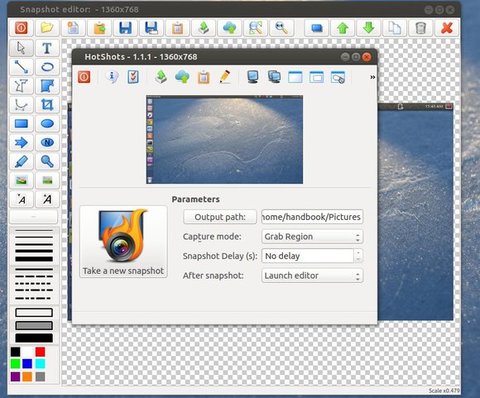This screenshot has height=398, width=480.
Task: Click the Output path button
Action: tap(220, 217)
